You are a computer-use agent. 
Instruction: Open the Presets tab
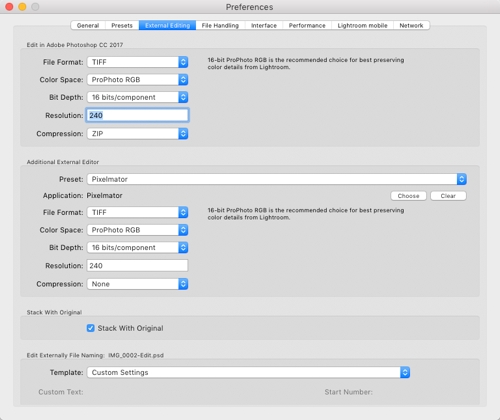122,26
